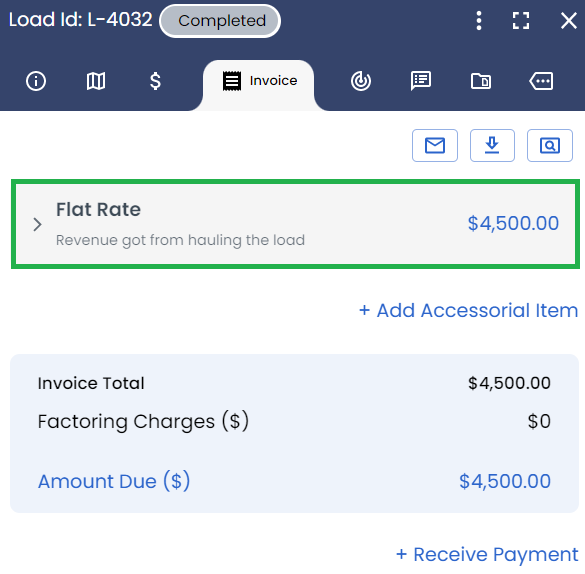Click the Flat Rate $4,500.00 amount
The image size is (585, 574).
click(x=513, y=223)
